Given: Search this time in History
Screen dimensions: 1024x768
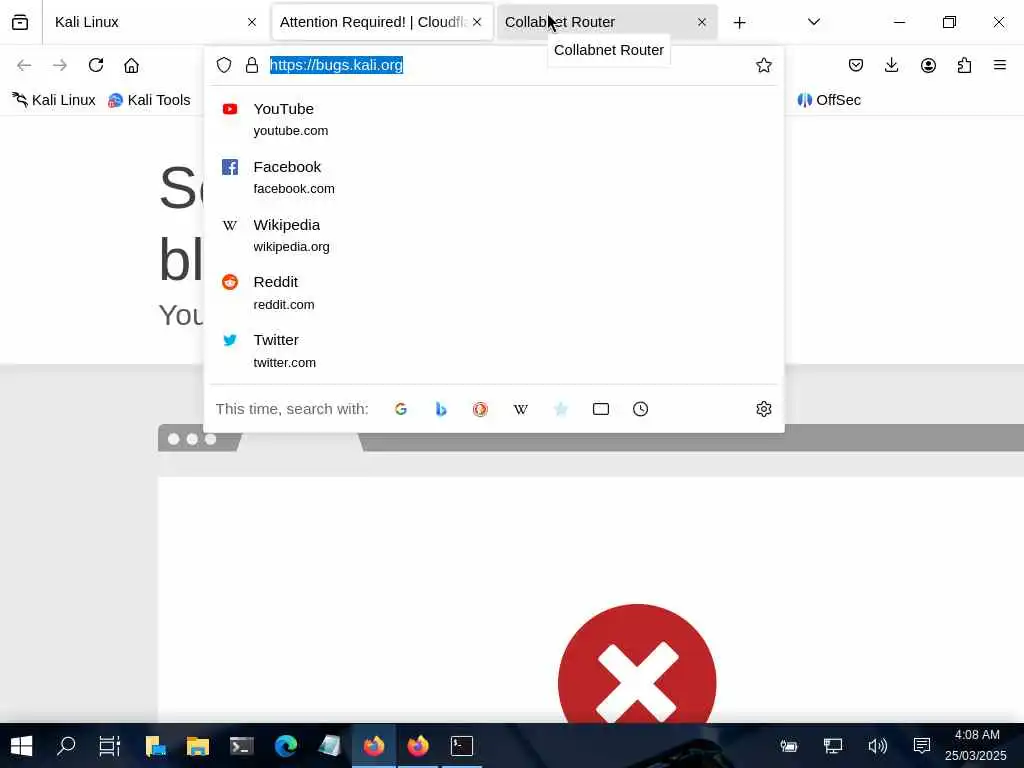Looking at the screenshot, I should coord(641,409).
